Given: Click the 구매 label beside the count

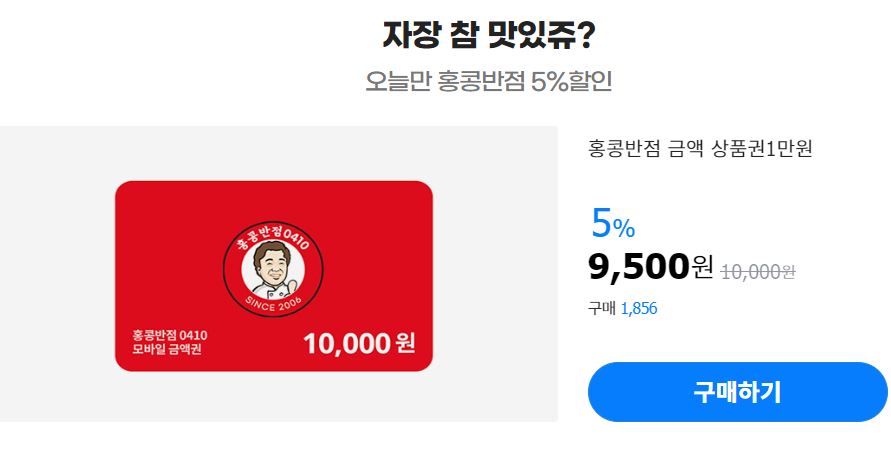Looking at the screenshot, I should pos(602,309).
